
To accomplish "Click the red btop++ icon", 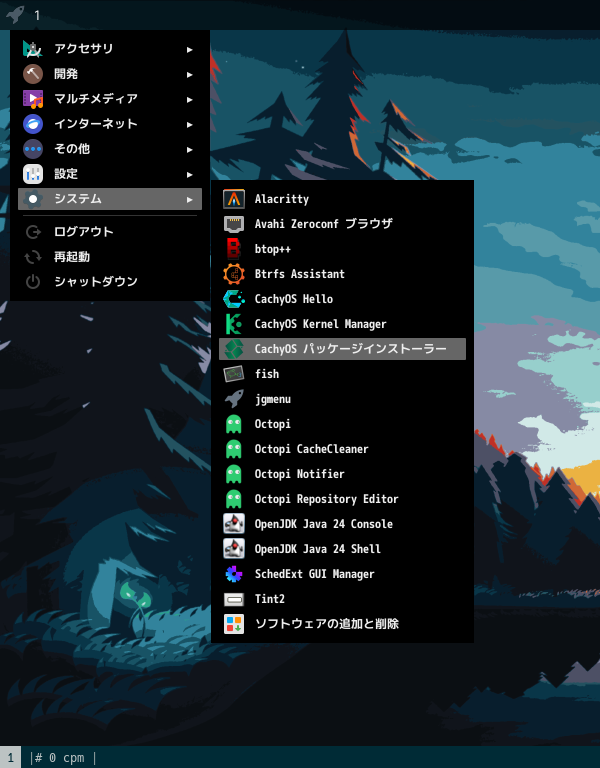I will tap(234, 249).
